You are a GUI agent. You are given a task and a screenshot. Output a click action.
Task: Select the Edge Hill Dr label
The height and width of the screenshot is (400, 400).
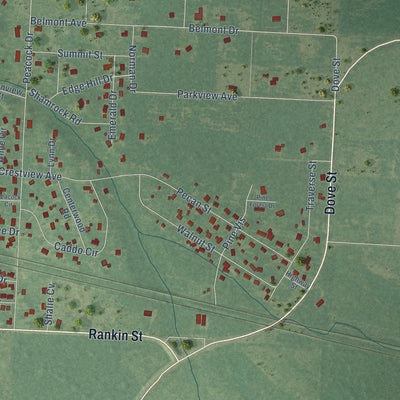point(88,84)
